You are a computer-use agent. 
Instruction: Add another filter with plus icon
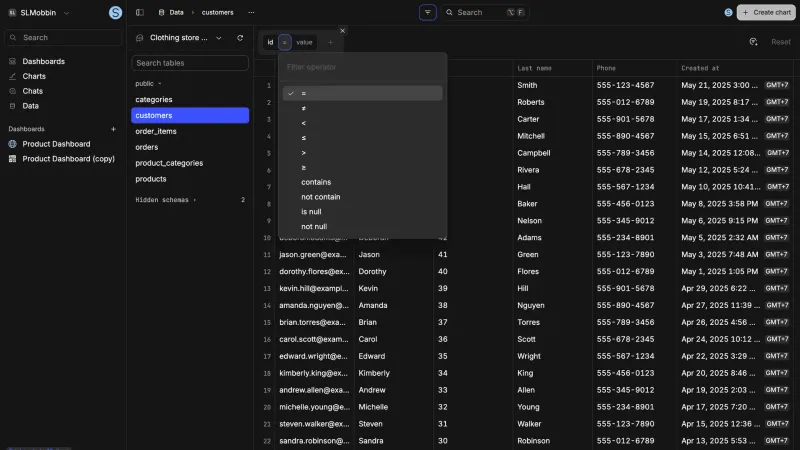click(x=330, y=42)
